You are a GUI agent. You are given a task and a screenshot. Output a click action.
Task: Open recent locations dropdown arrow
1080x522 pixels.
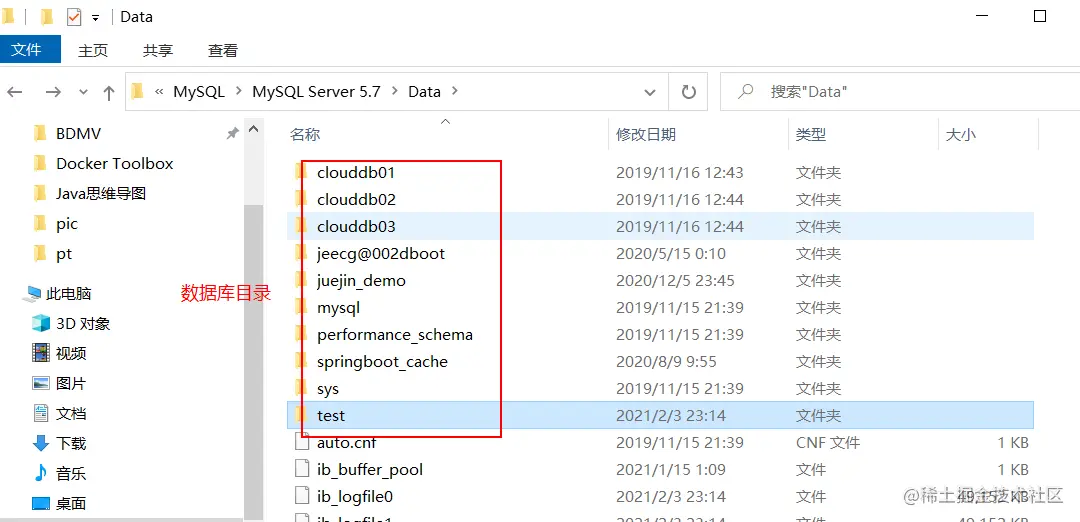coord(84,92)
